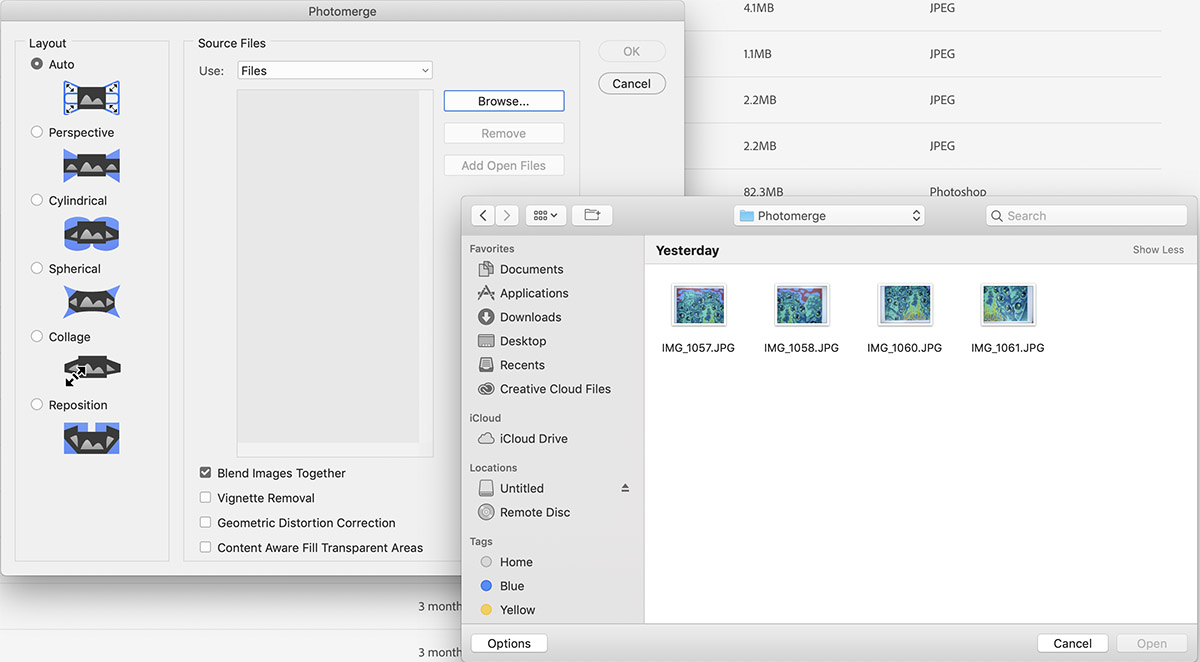Enable Geometric Distortion Correction
The height and width of the screenshot is (662, 1200).
(x=206, y=523)
